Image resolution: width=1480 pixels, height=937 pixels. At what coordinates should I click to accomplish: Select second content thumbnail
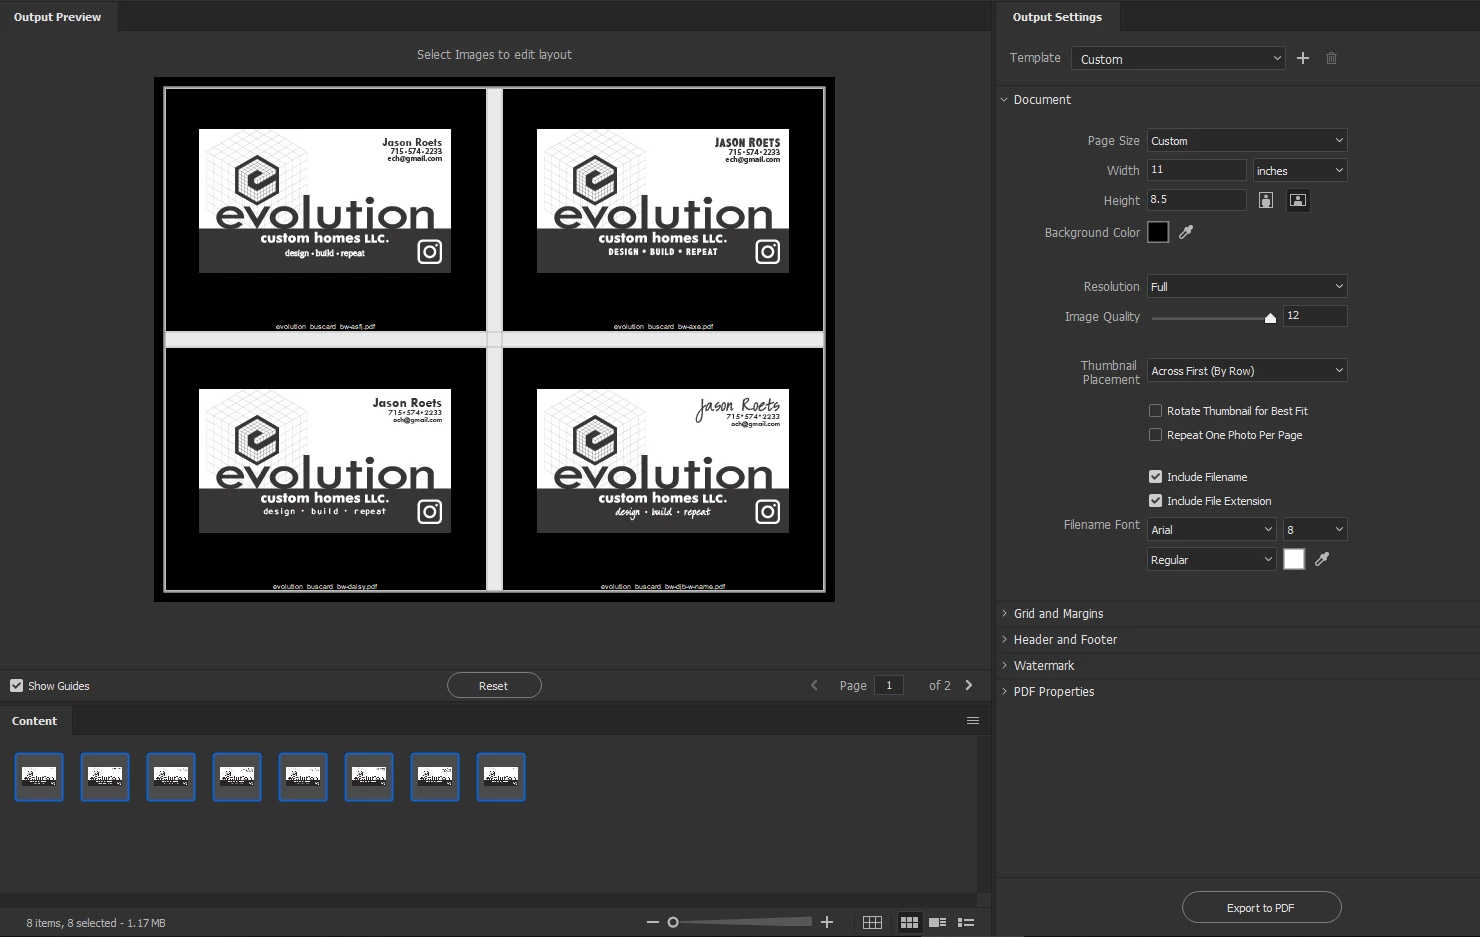tap(105, 777)
